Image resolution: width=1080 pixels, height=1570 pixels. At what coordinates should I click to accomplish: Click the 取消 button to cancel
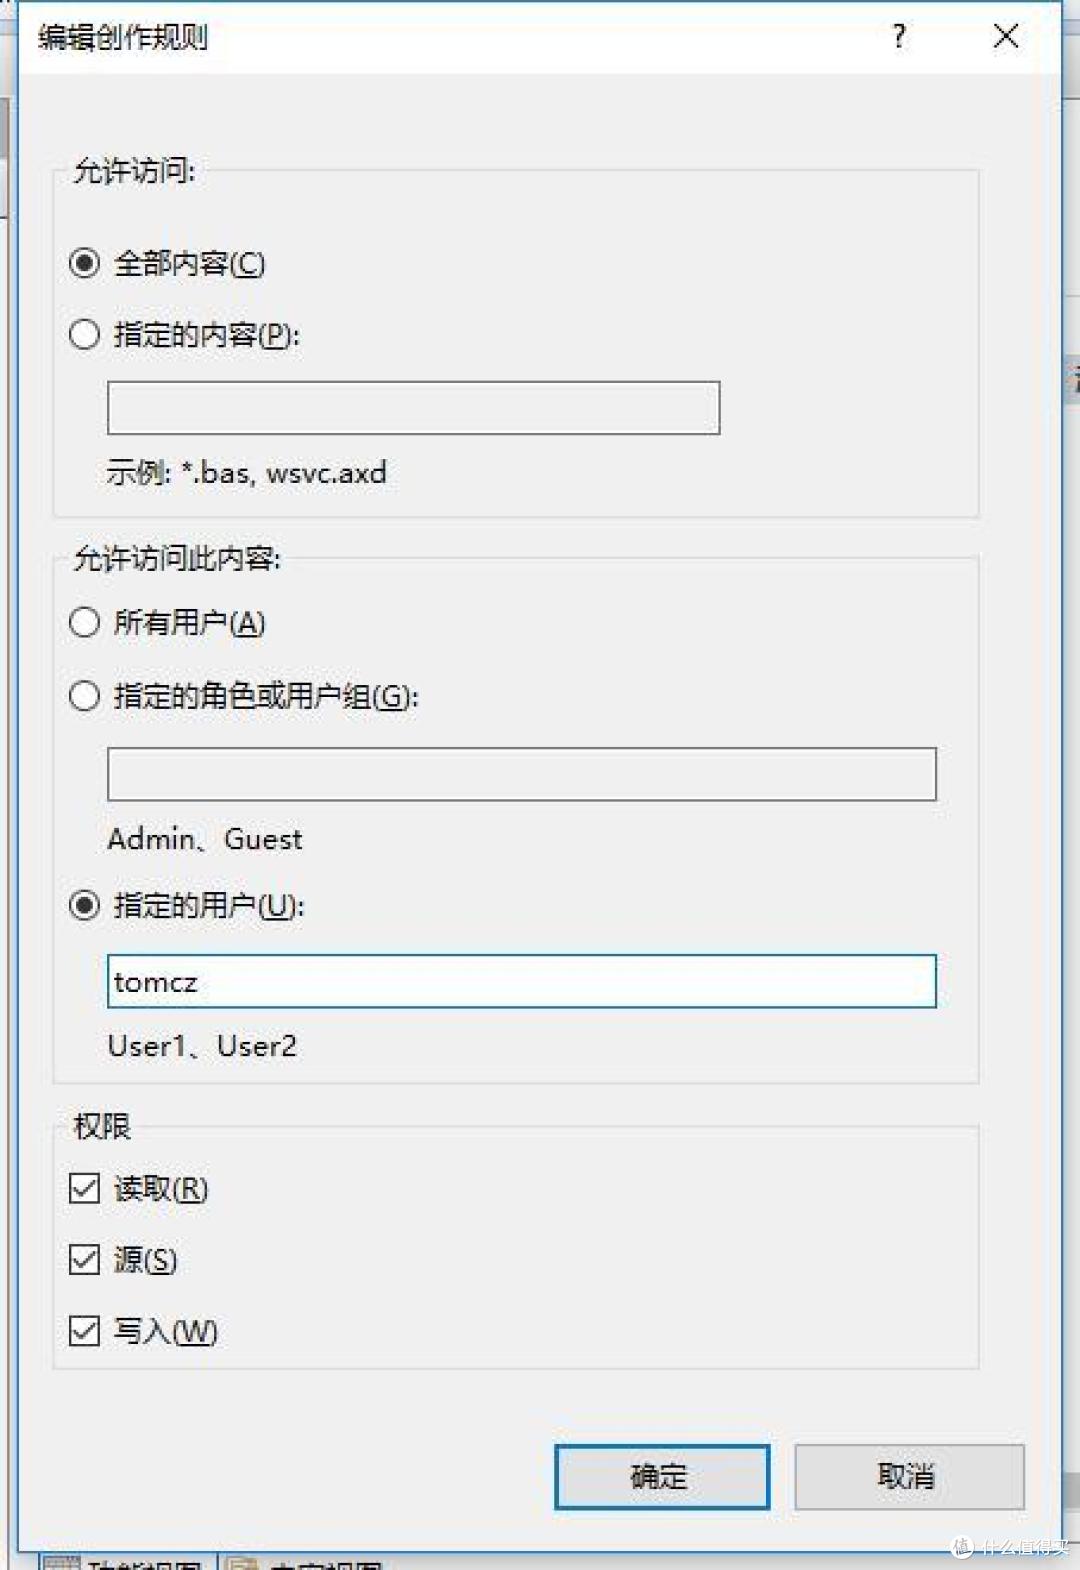pyautogui.click(x=908, y=1476)
